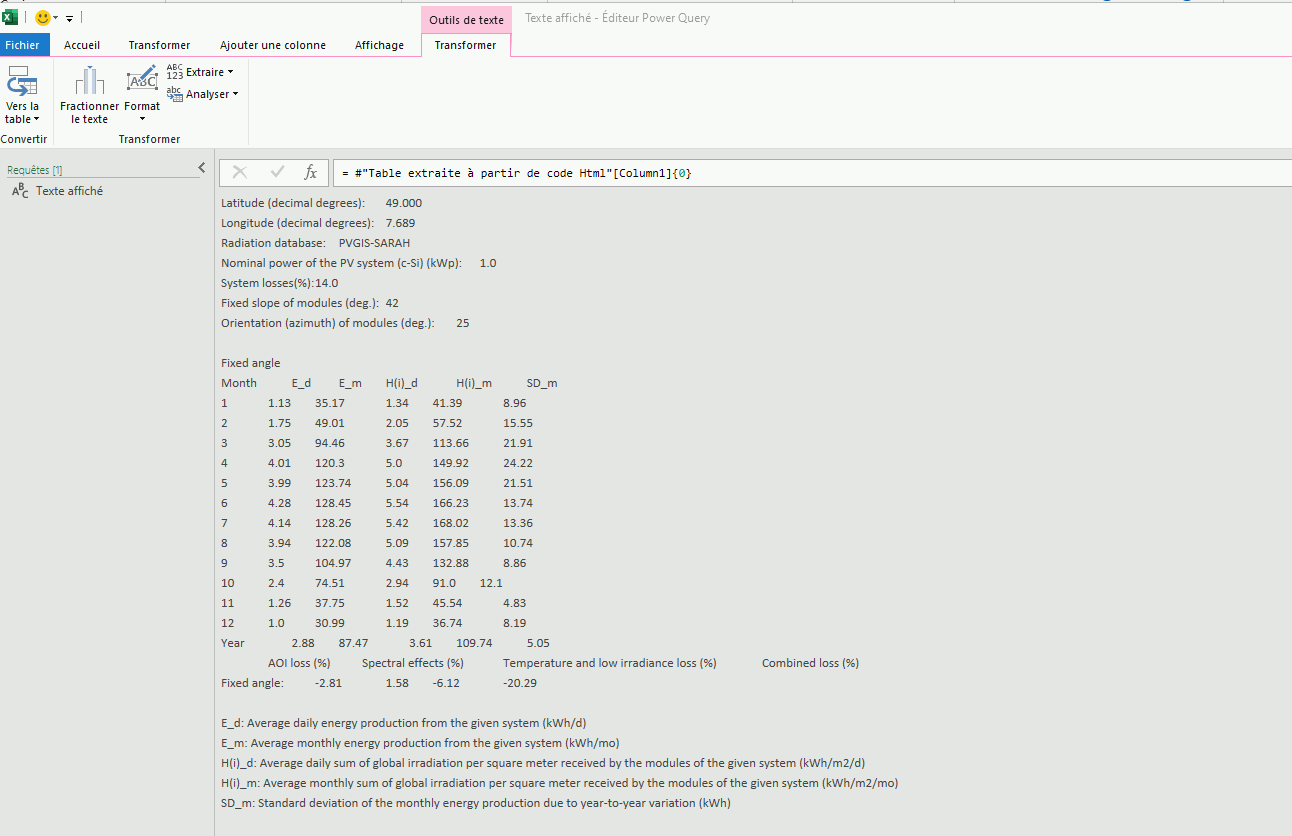Cancel formula edit with the X icon

tap(240, 173)
